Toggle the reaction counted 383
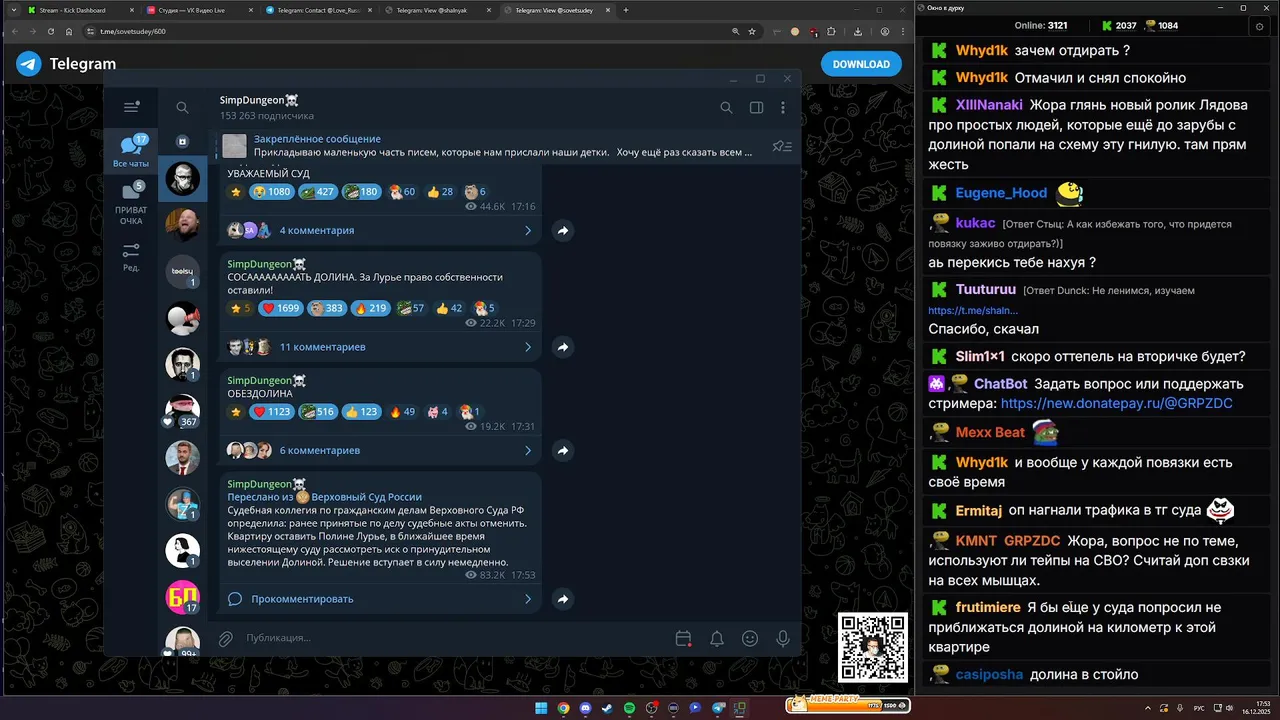This screenshot has width=1280, height=720. (326, 308)
